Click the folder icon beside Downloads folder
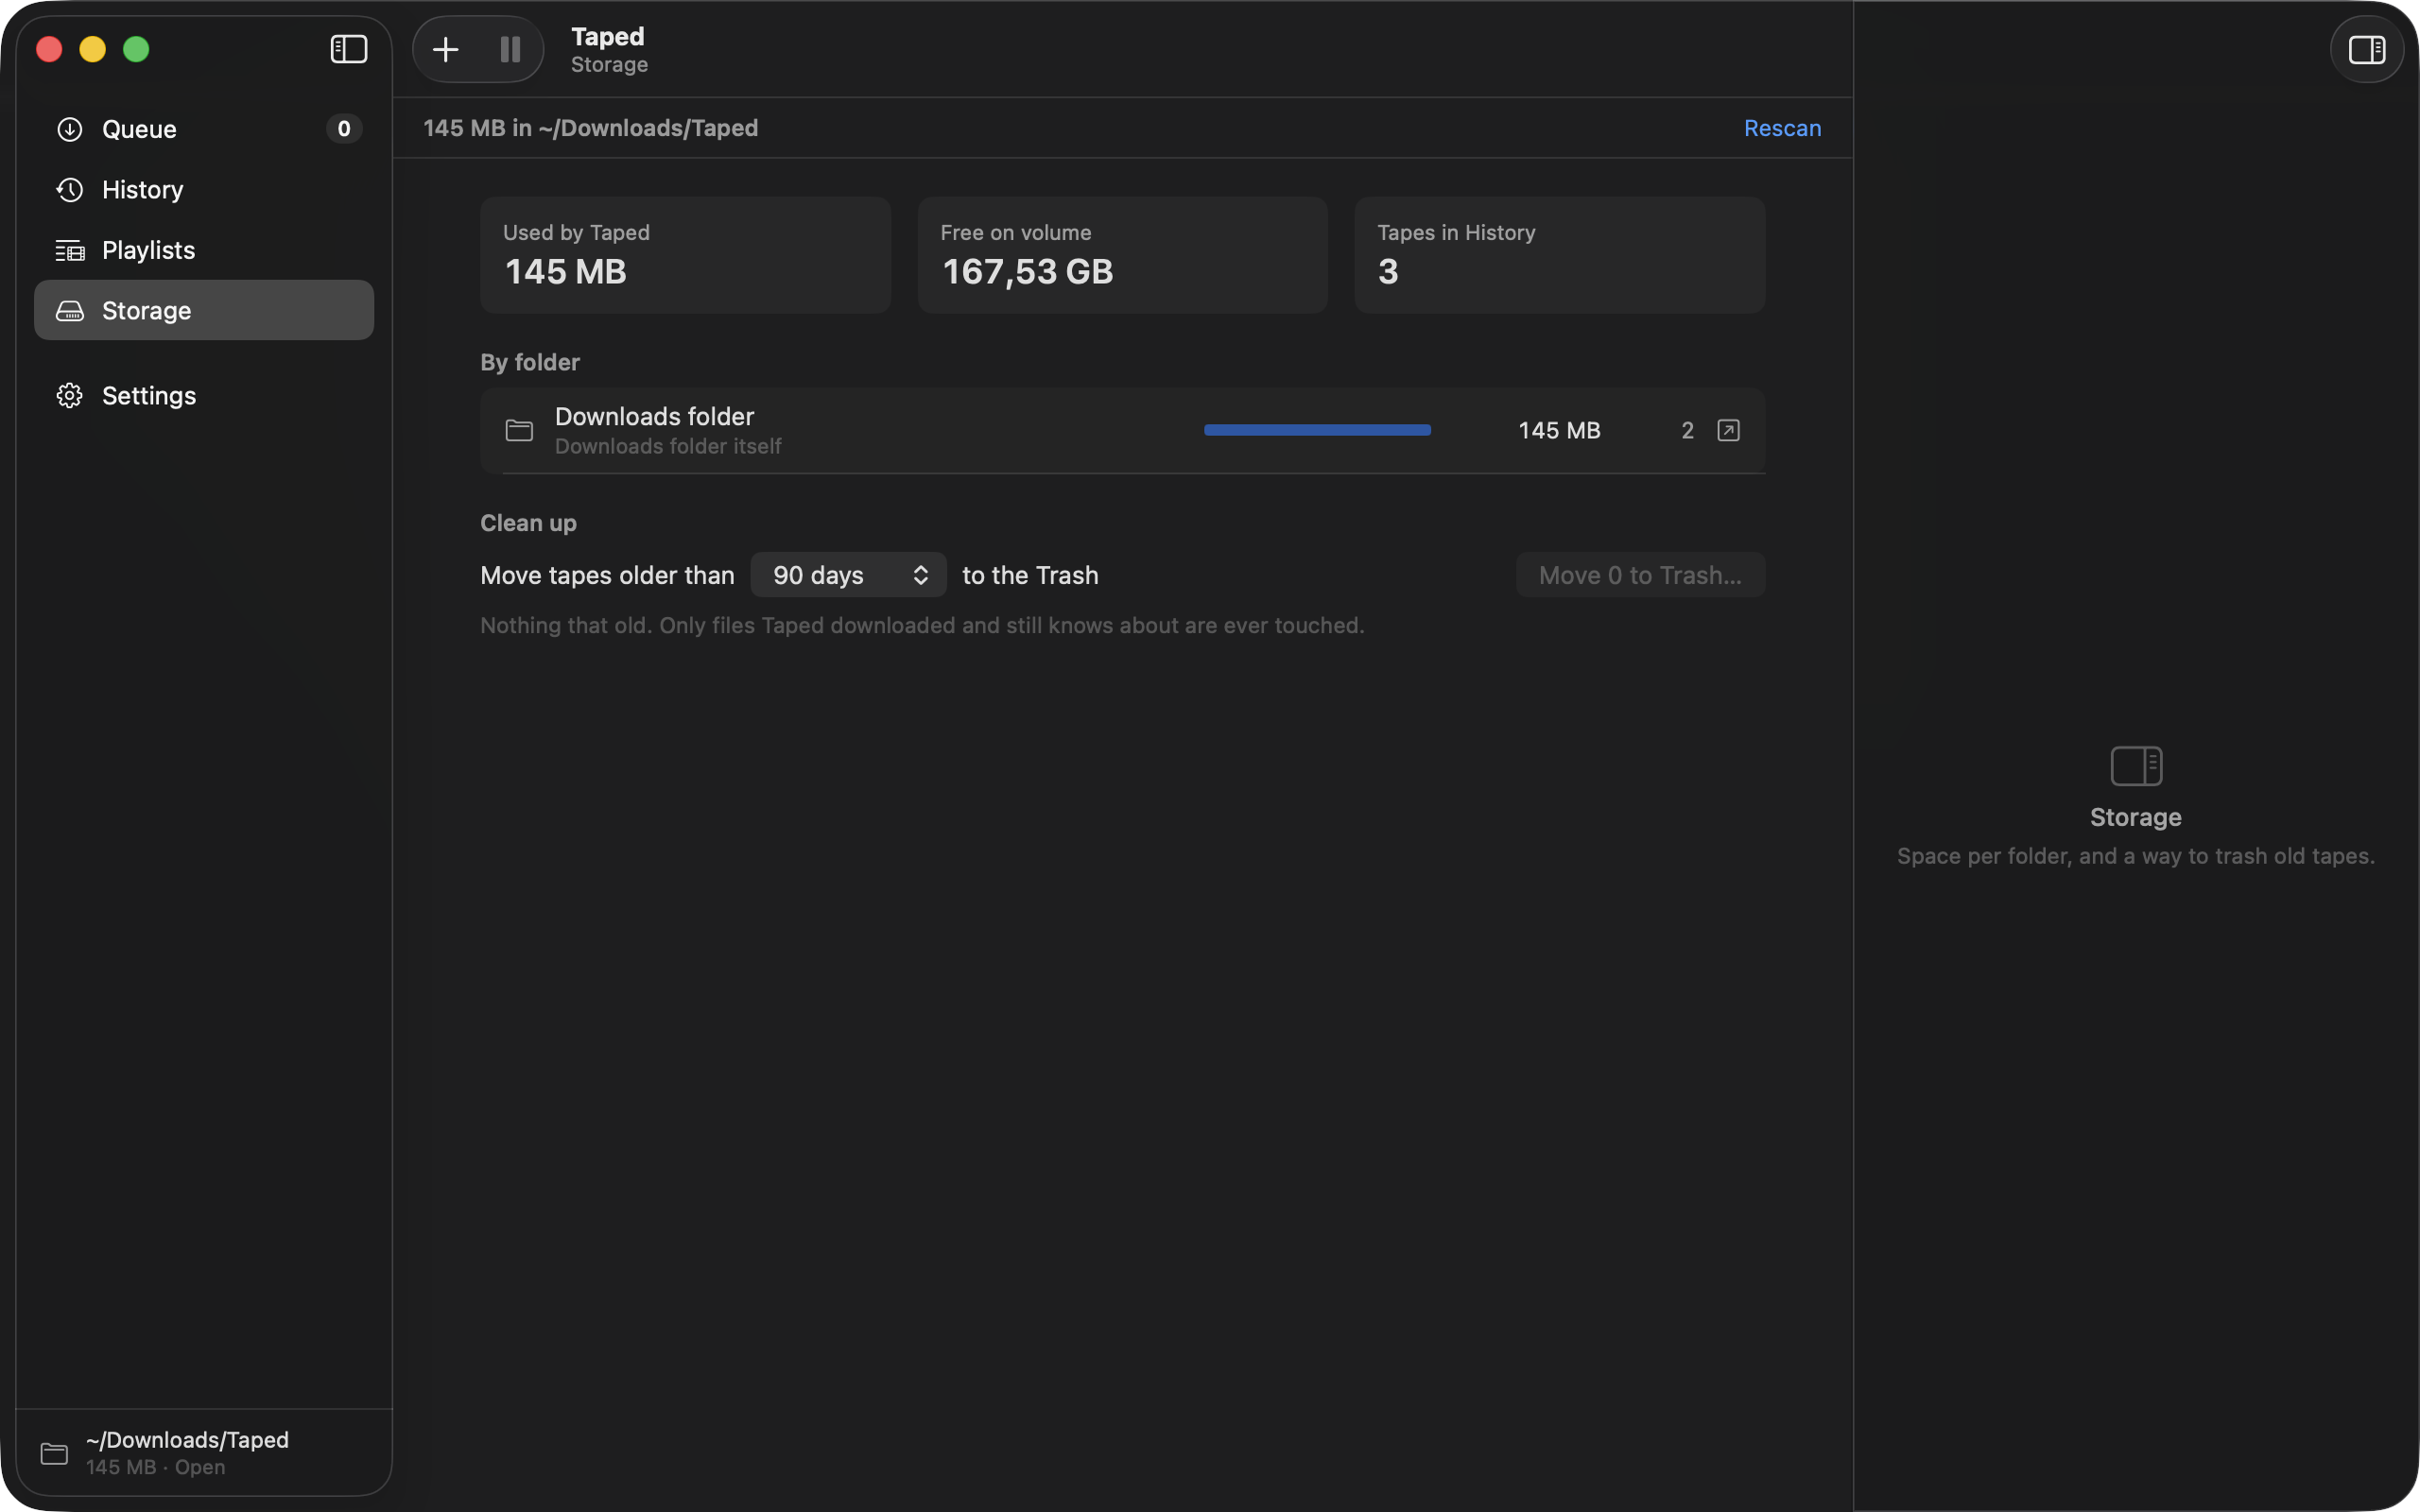 [519, 430]
